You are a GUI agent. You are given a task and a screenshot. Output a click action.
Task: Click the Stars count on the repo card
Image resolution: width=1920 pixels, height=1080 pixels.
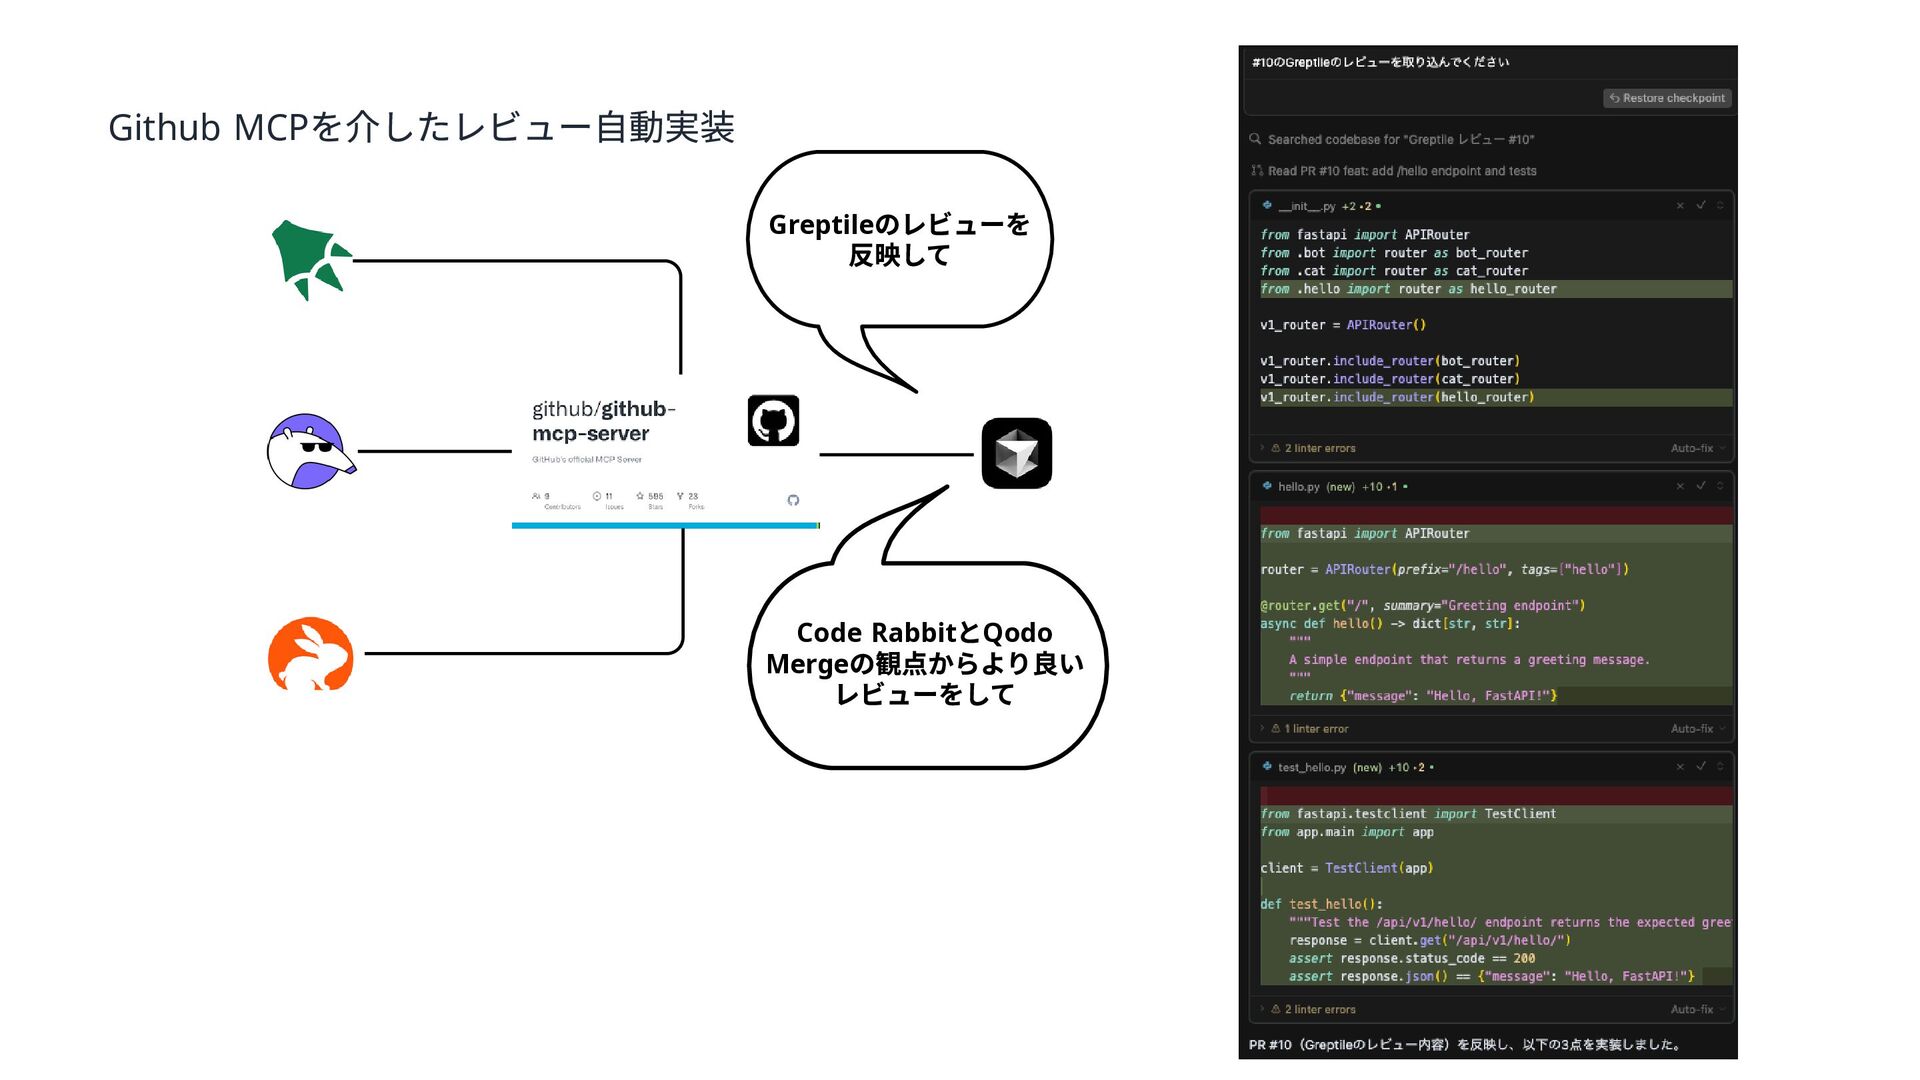[x=650, y=500]
